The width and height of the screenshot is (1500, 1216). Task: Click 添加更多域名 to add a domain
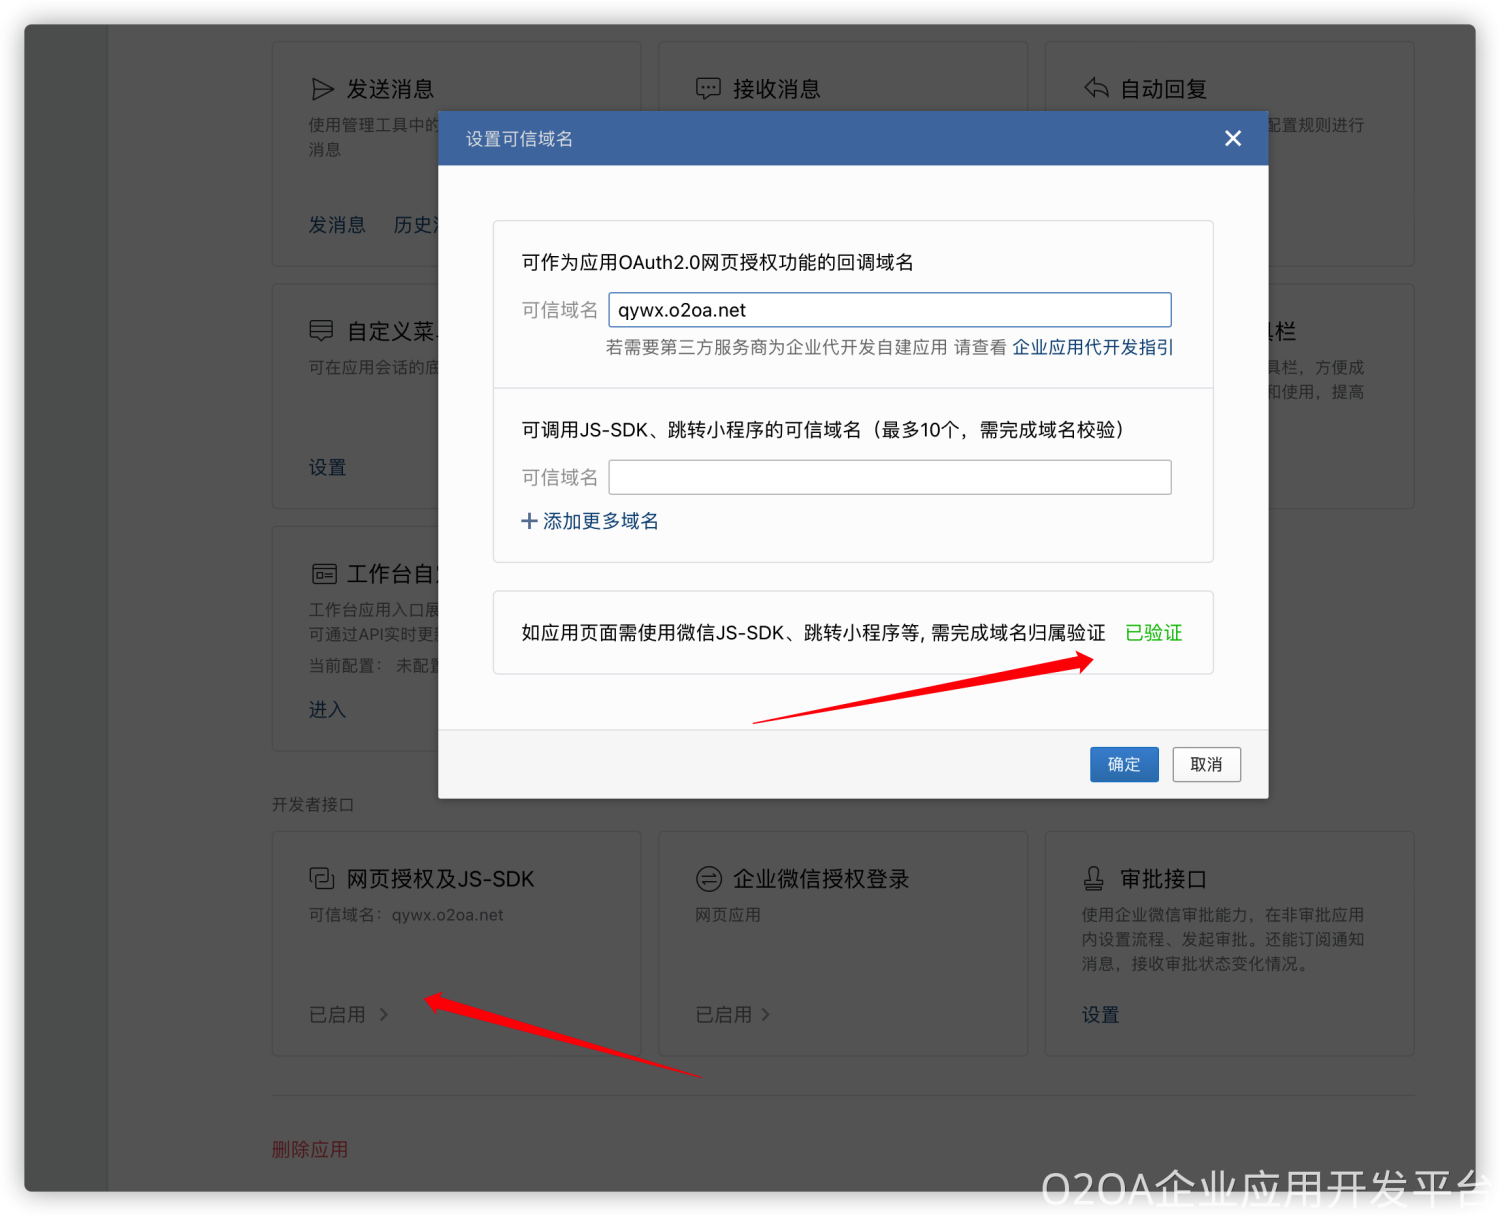[590, 521]
